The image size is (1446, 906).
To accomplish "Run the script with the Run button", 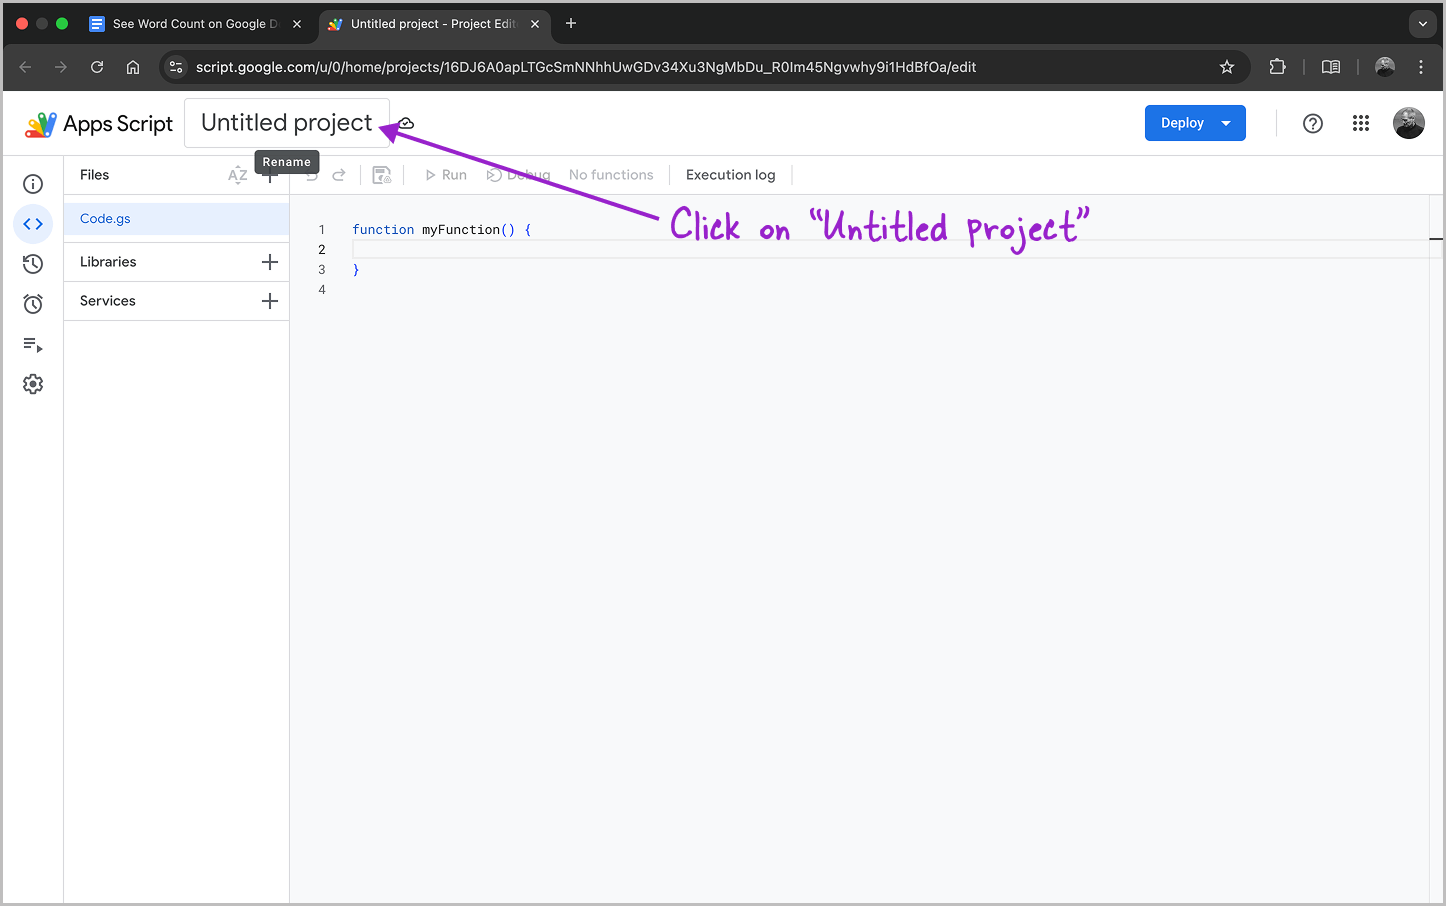I will point(445,174).
